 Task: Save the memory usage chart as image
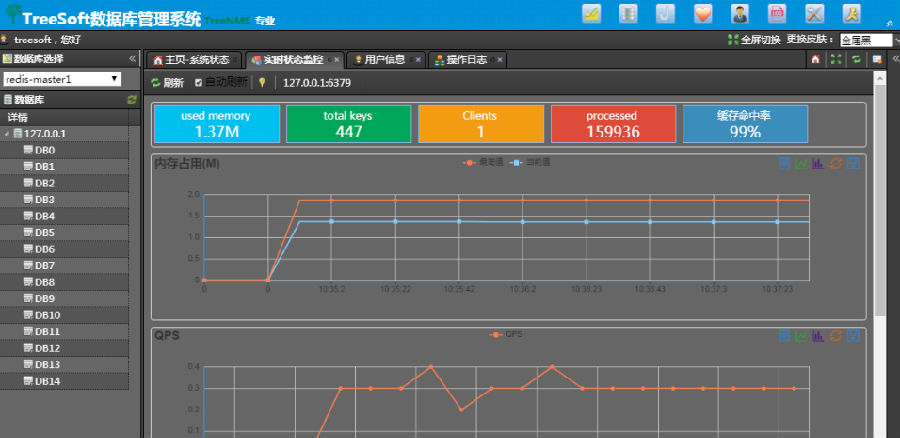[854, 164]
